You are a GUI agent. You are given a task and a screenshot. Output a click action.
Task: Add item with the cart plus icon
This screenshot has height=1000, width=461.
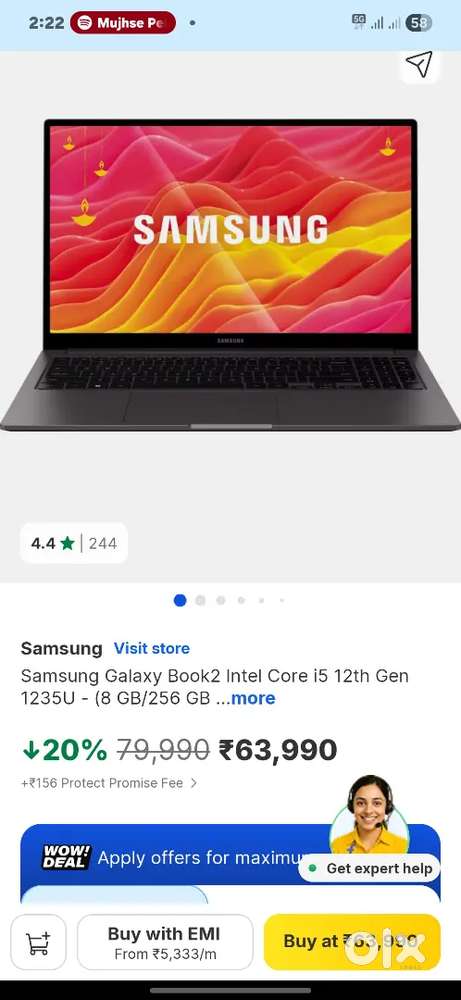38,943
